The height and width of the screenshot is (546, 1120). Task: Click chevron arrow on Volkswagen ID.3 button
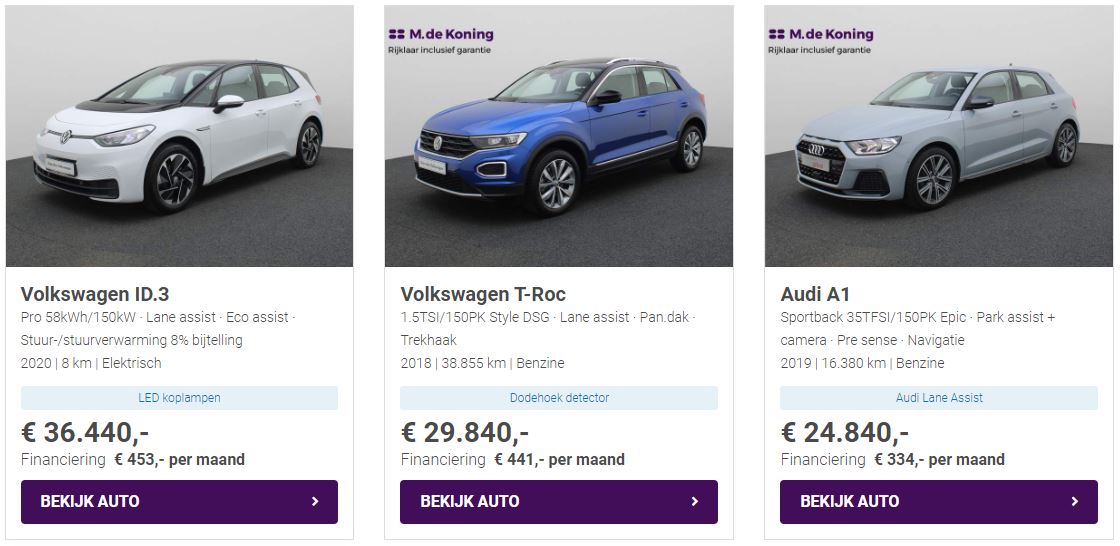(x=315, y=502)
